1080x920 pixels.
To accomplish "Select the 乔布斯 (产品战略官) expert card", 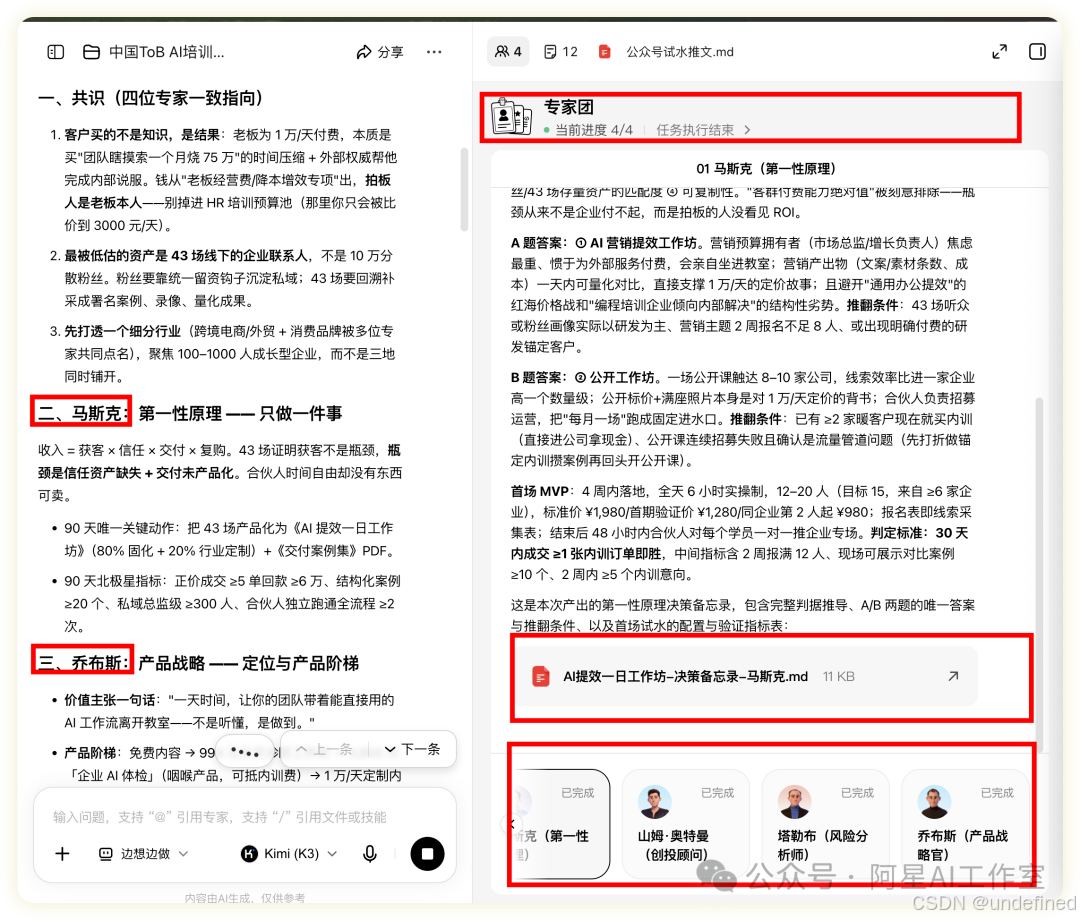I will point(965,824).
